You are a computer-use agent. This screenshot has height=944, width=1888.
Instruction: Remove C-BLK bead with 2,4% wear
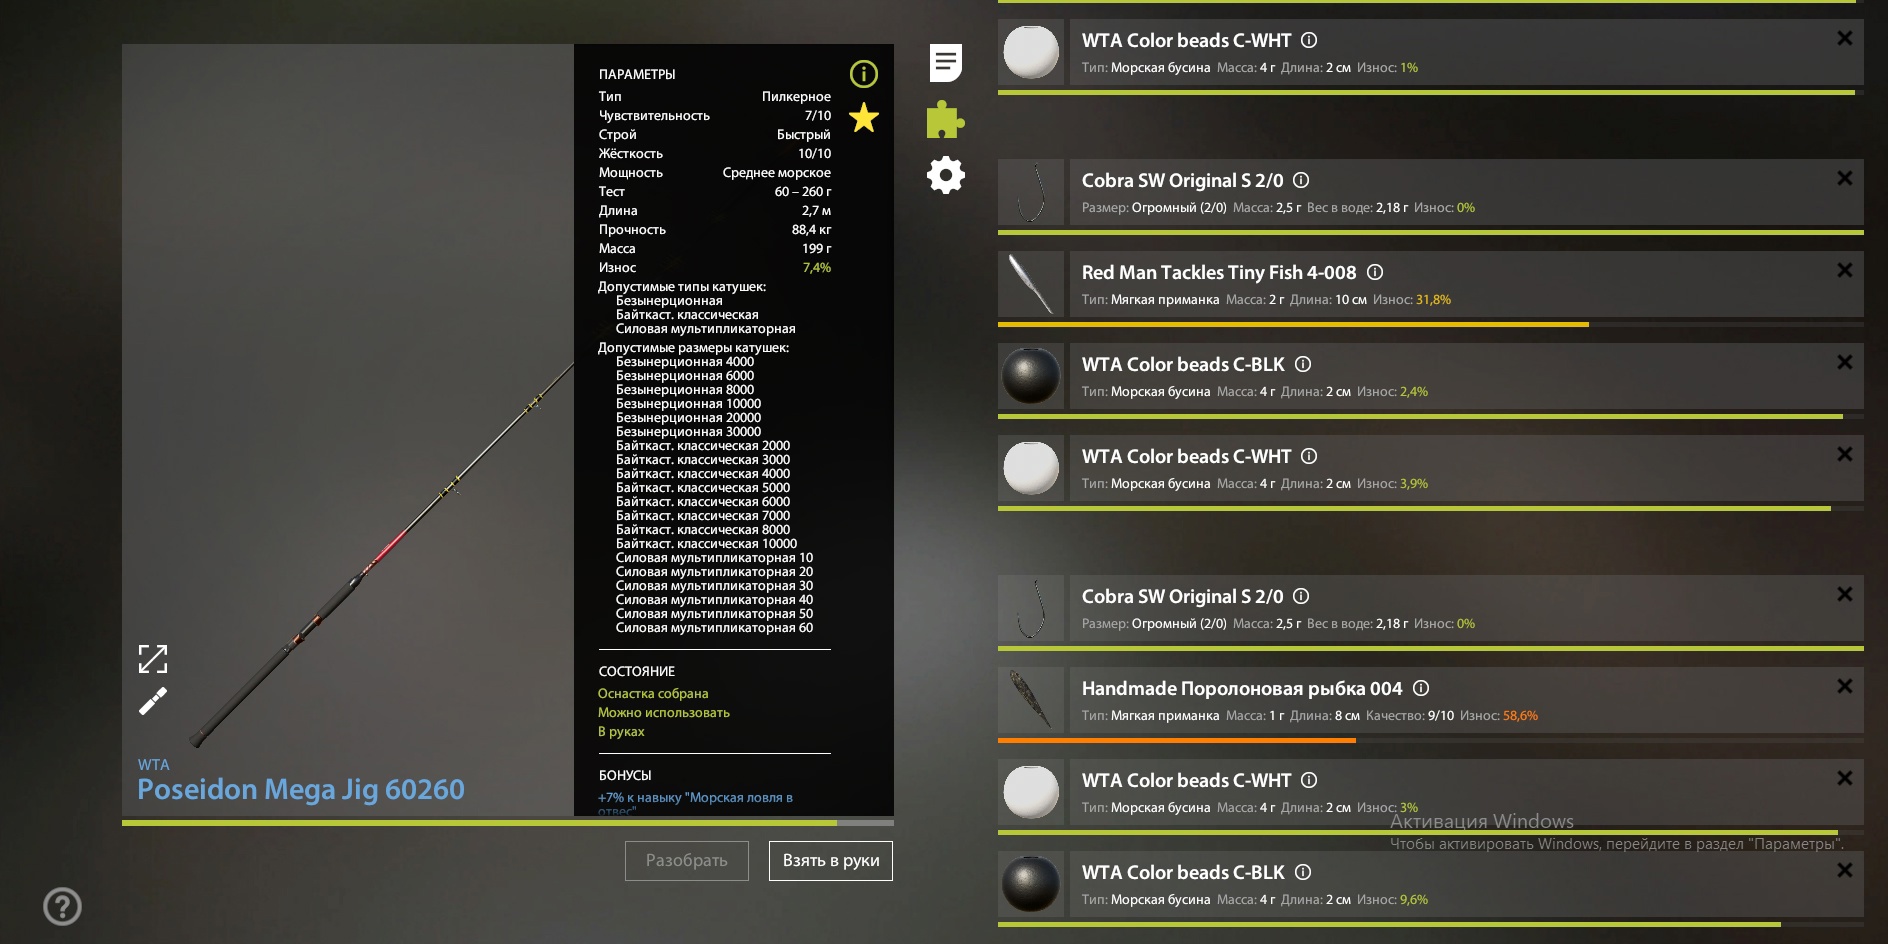pos(1845,362)
